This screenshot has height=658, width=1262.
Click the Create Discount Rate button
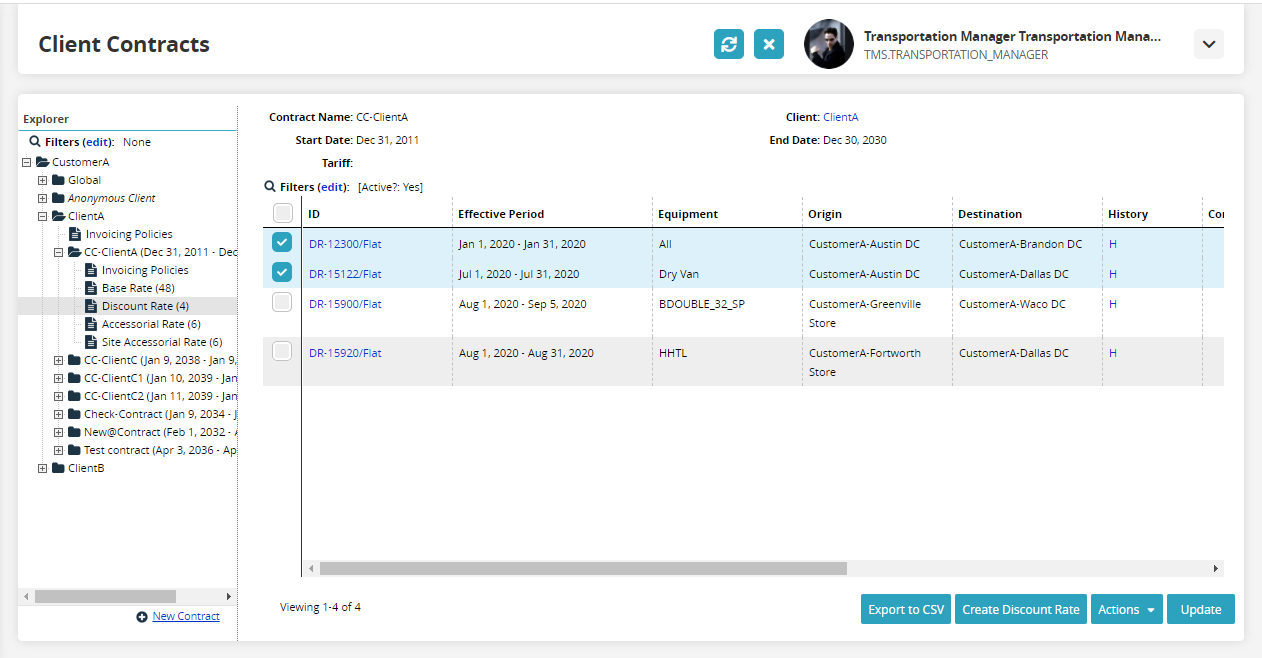(x=1020, y=609)
